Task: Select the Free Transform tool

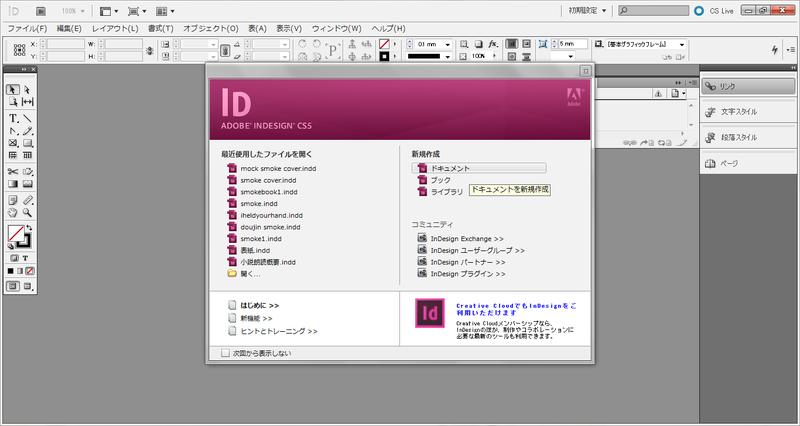Action: [28, 172]
